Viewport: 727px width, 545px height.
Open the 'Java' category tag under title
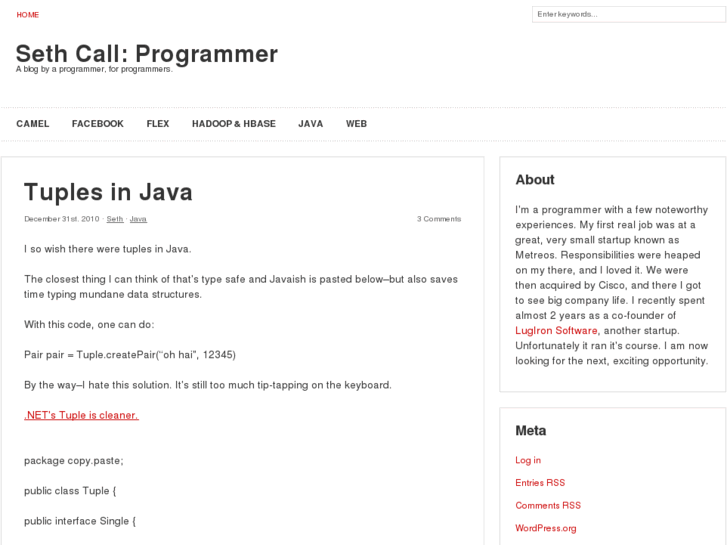tap(138, 219)
